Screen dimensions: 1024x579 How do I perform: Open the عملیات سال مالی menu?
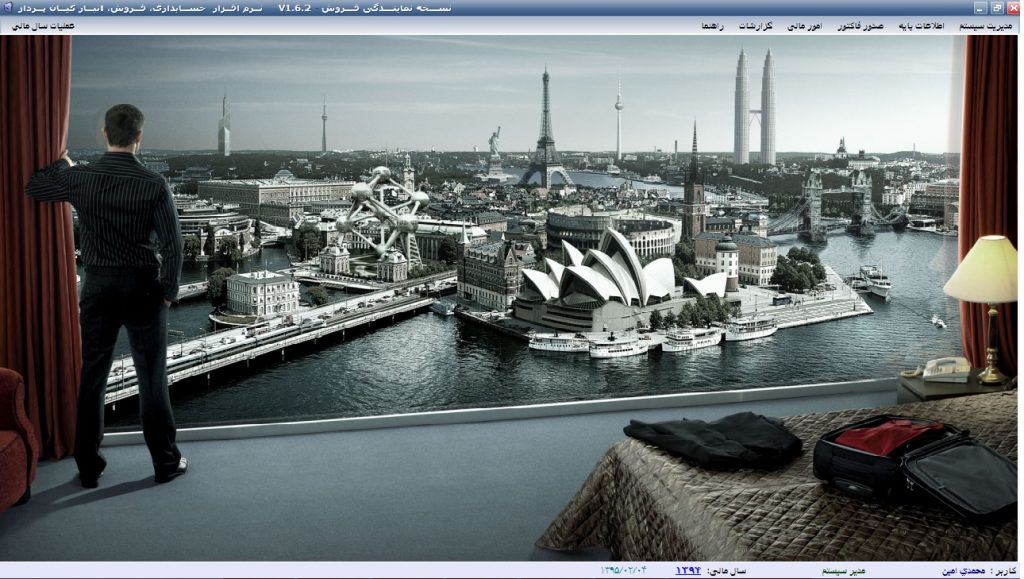click(x=43, y=26)
